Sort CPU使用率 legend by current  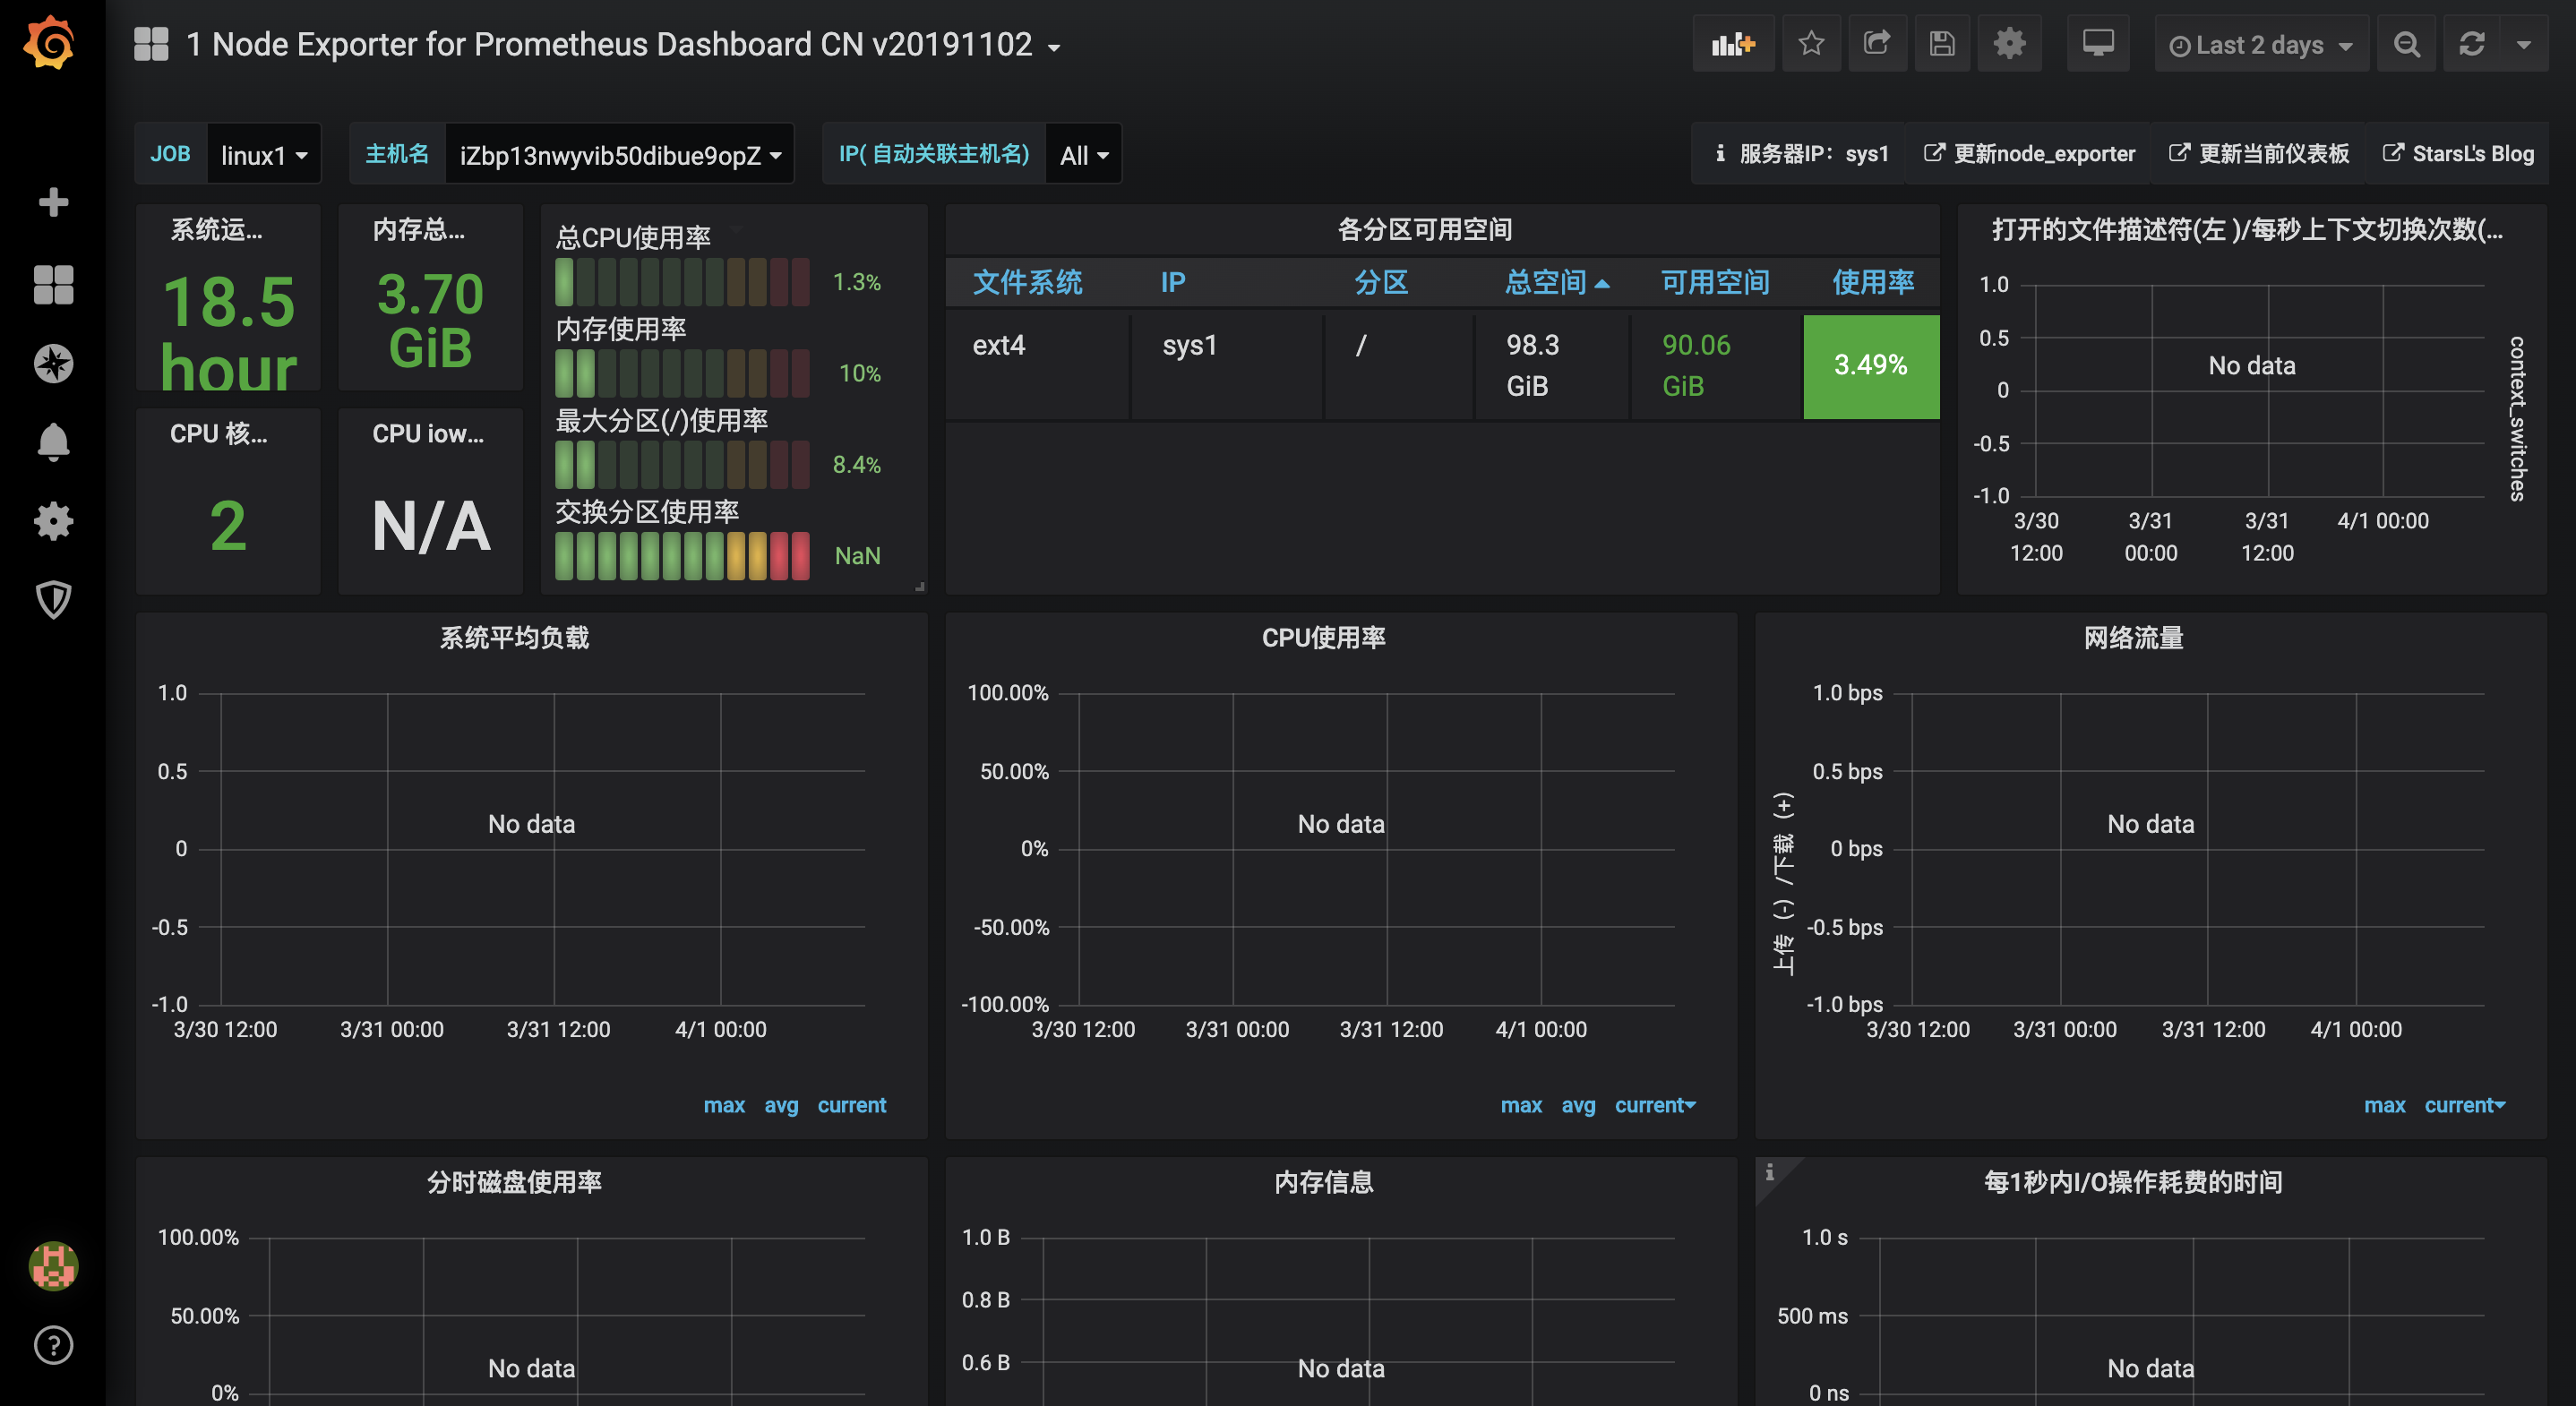(1654, 1105)
